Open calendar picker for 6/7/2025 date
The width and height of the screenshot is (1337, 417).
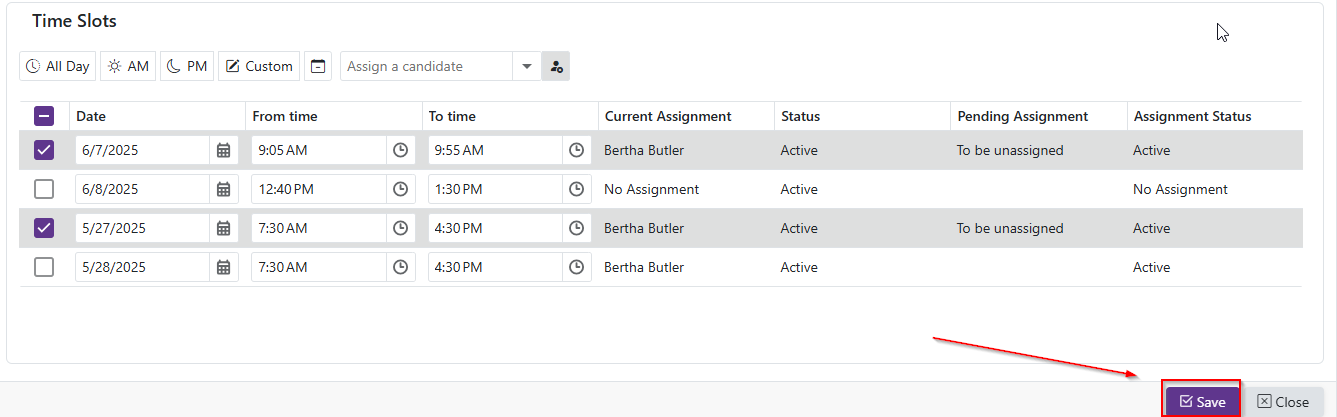[x=224, y=150]
